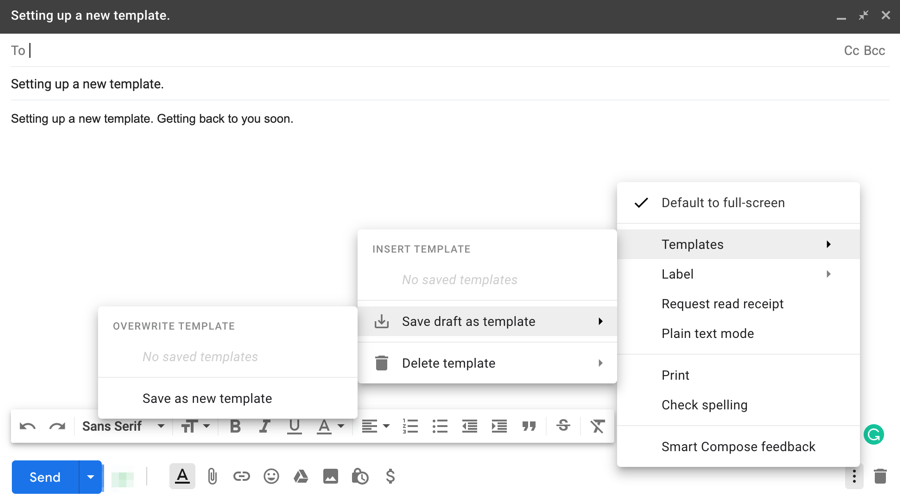The image size is (900, 494).
Task: Insert files using Google Drive
Action: click(301, 476)
